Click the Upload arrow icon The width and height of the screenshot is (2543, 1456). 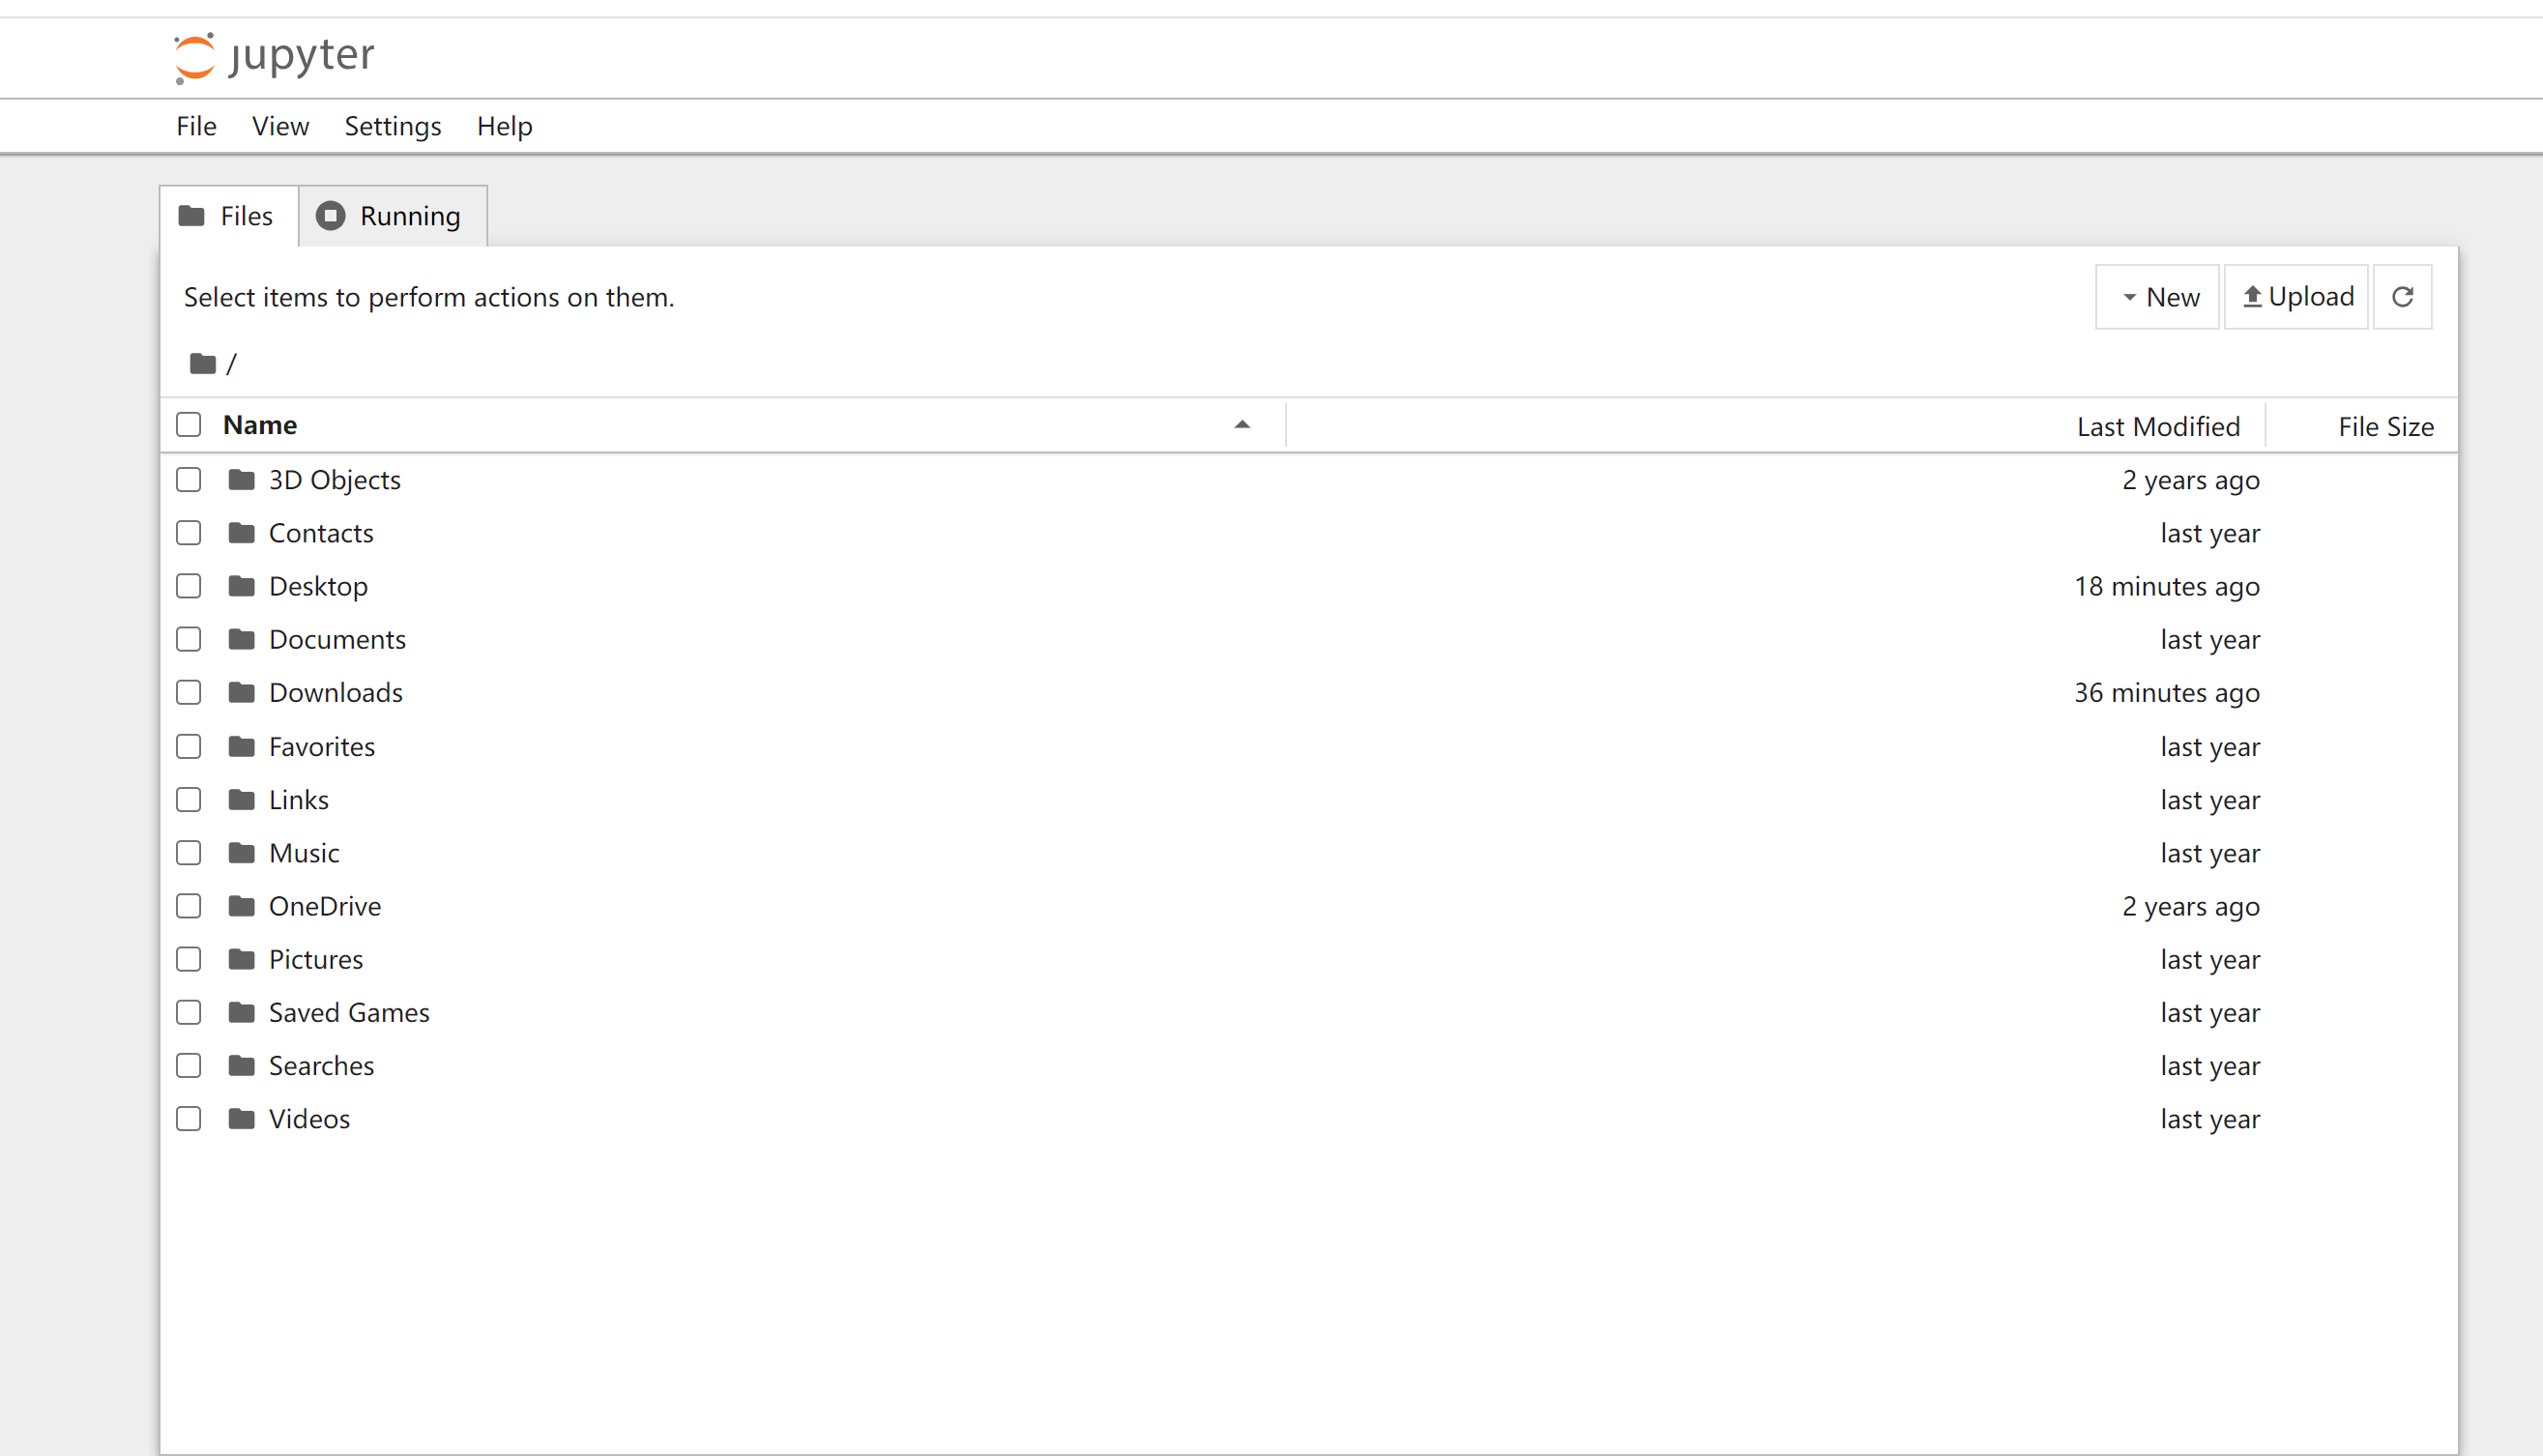(2252, 297)
